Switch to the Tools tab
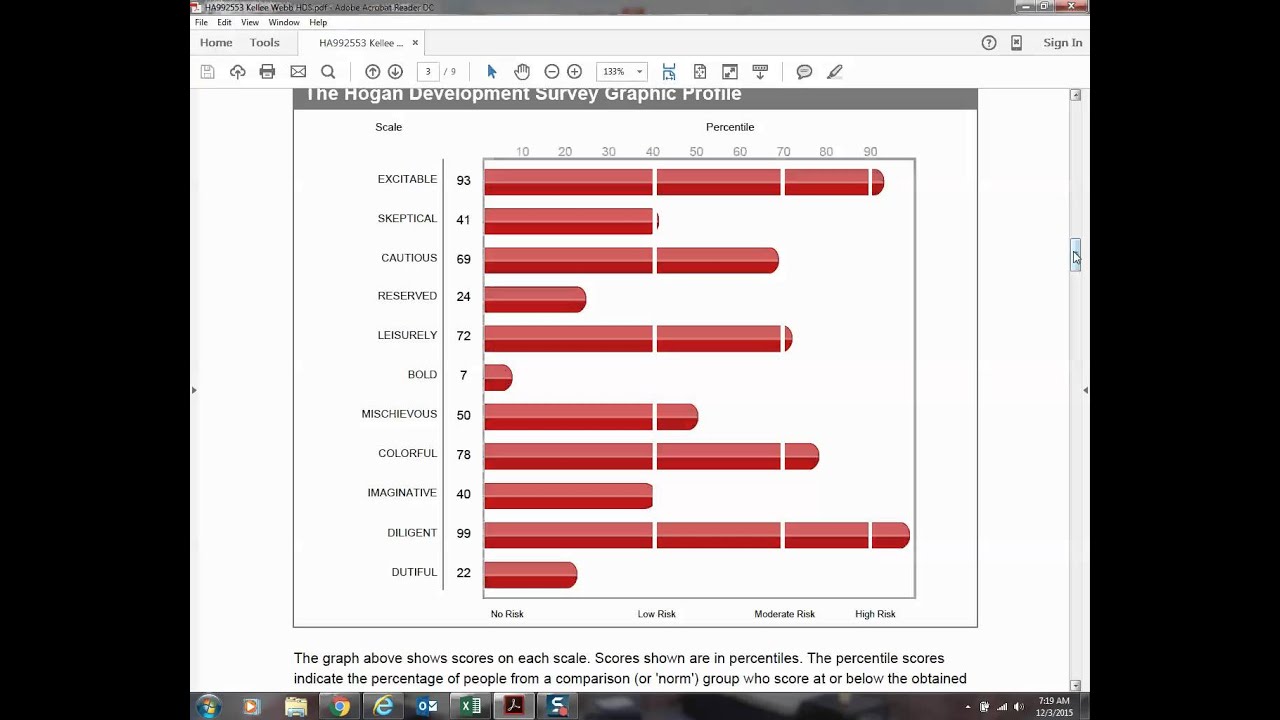 265,42
